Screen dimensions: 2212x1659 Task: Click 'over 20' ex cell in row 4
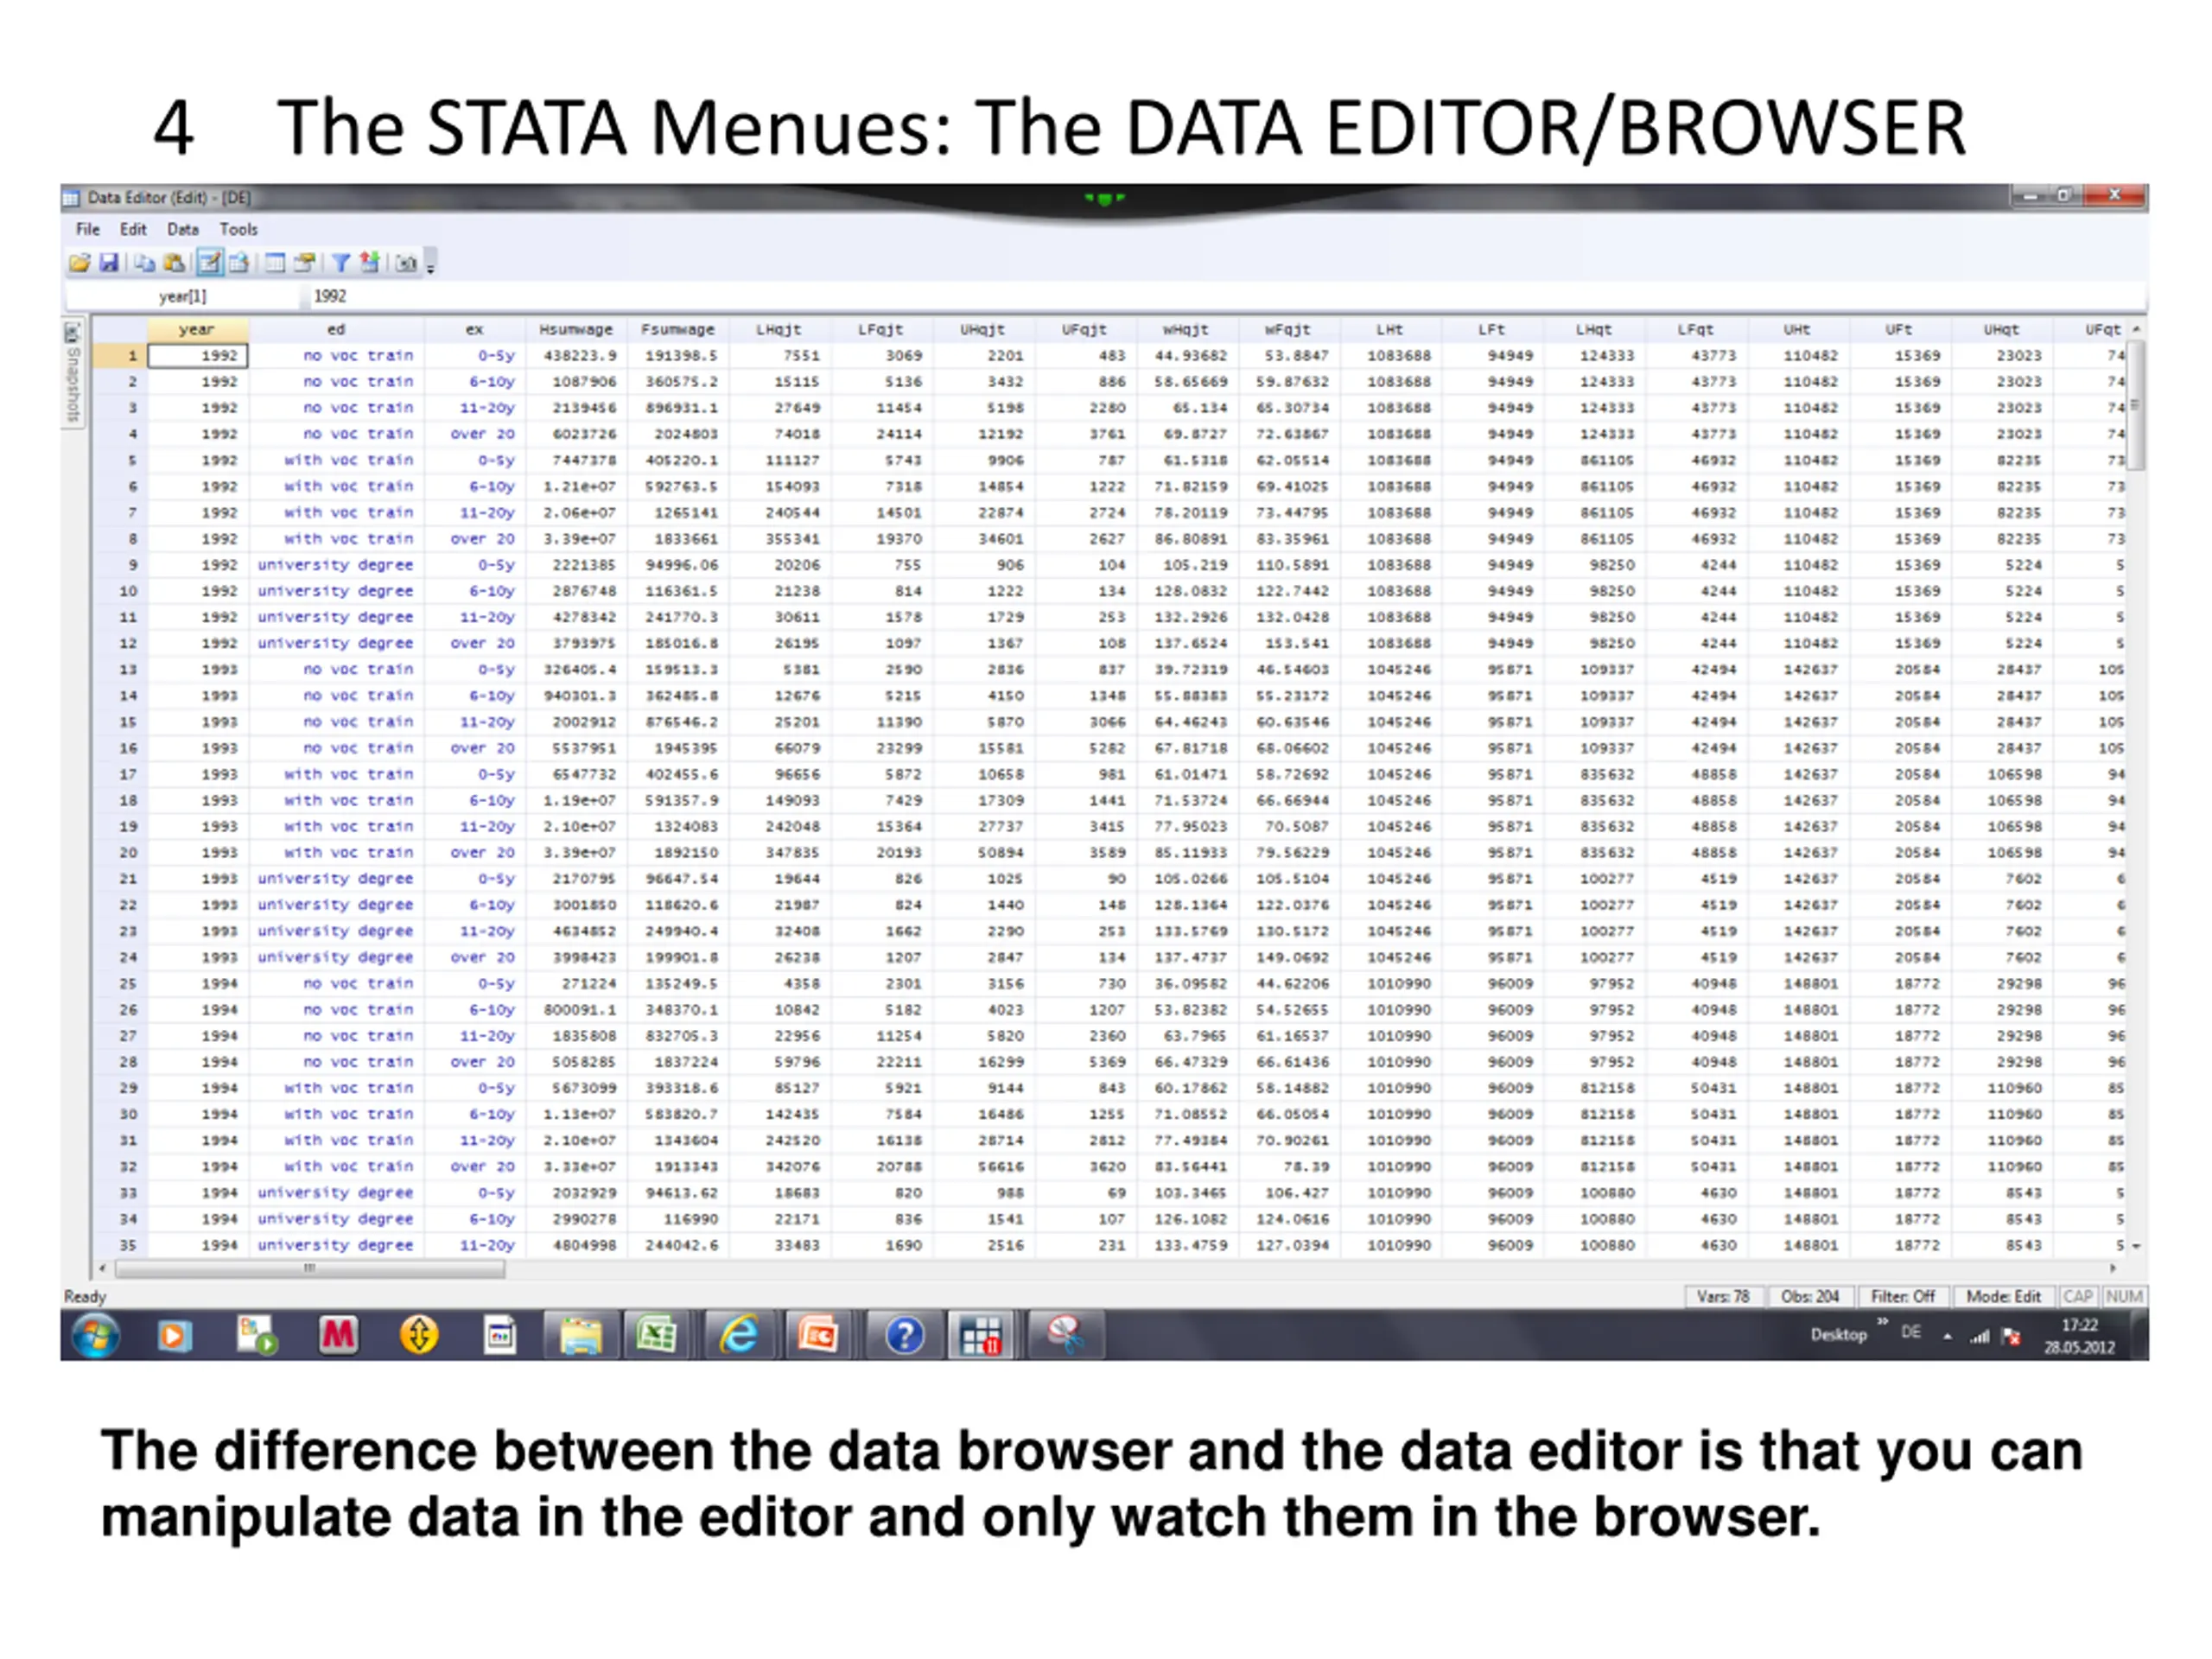[x=475, y=434]
